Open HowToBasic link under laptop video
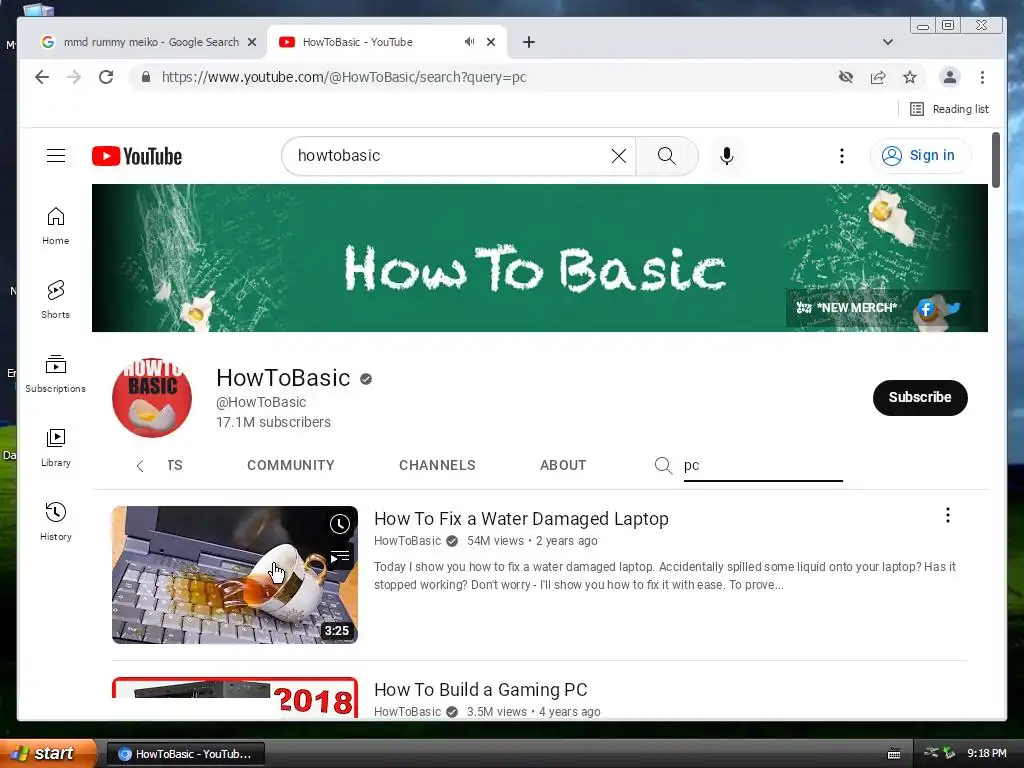This screenshot has width=1024, height=768. [407, 541]
